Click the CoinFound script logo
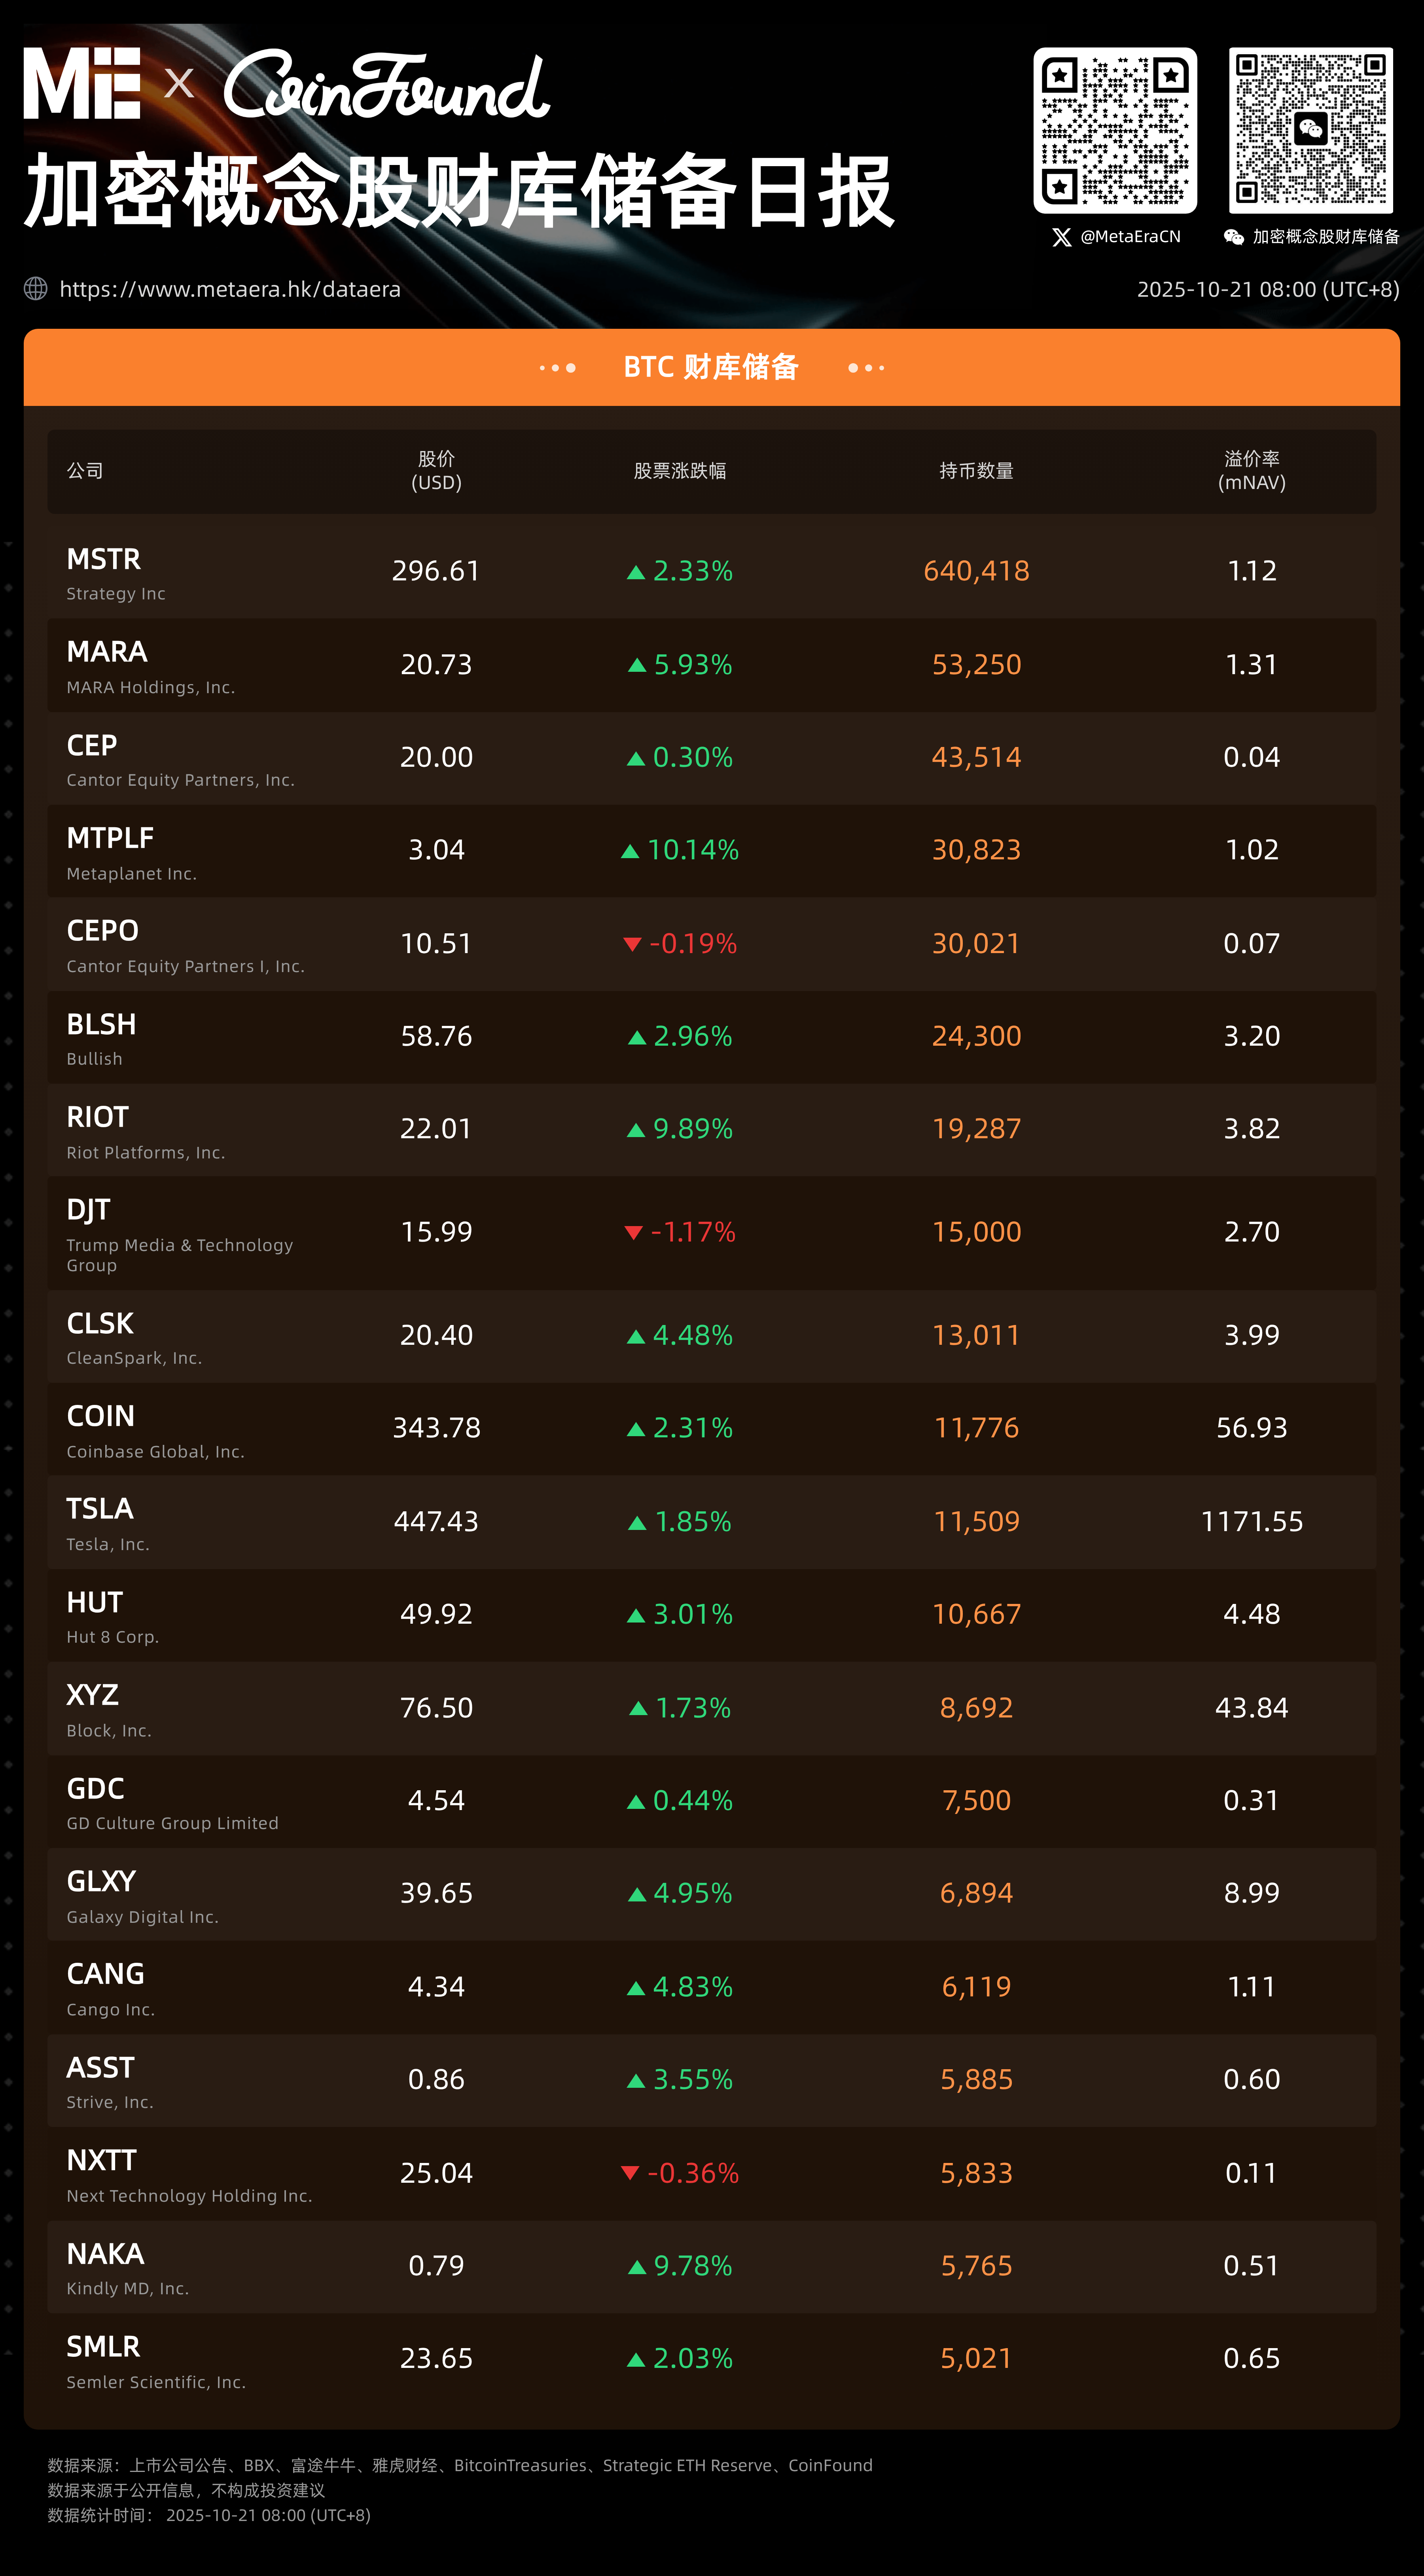 pyautogui.click(x=386, y=85)
